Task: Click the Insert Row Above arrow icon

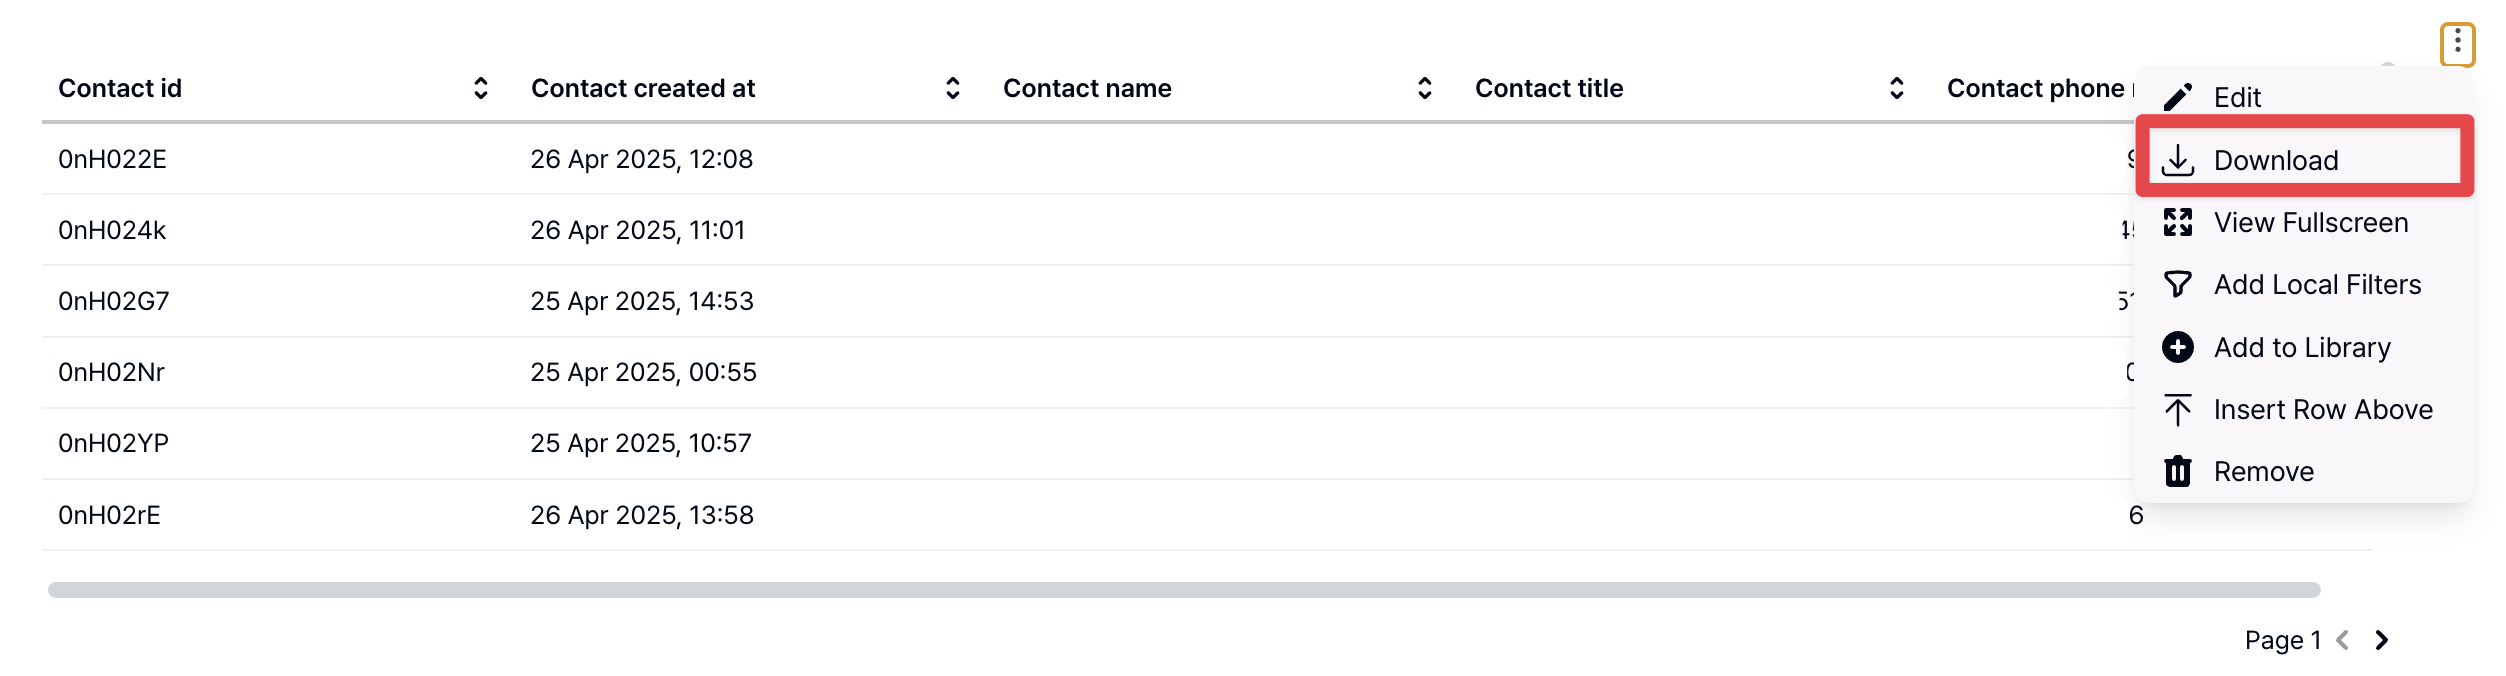Action: 2178,409
